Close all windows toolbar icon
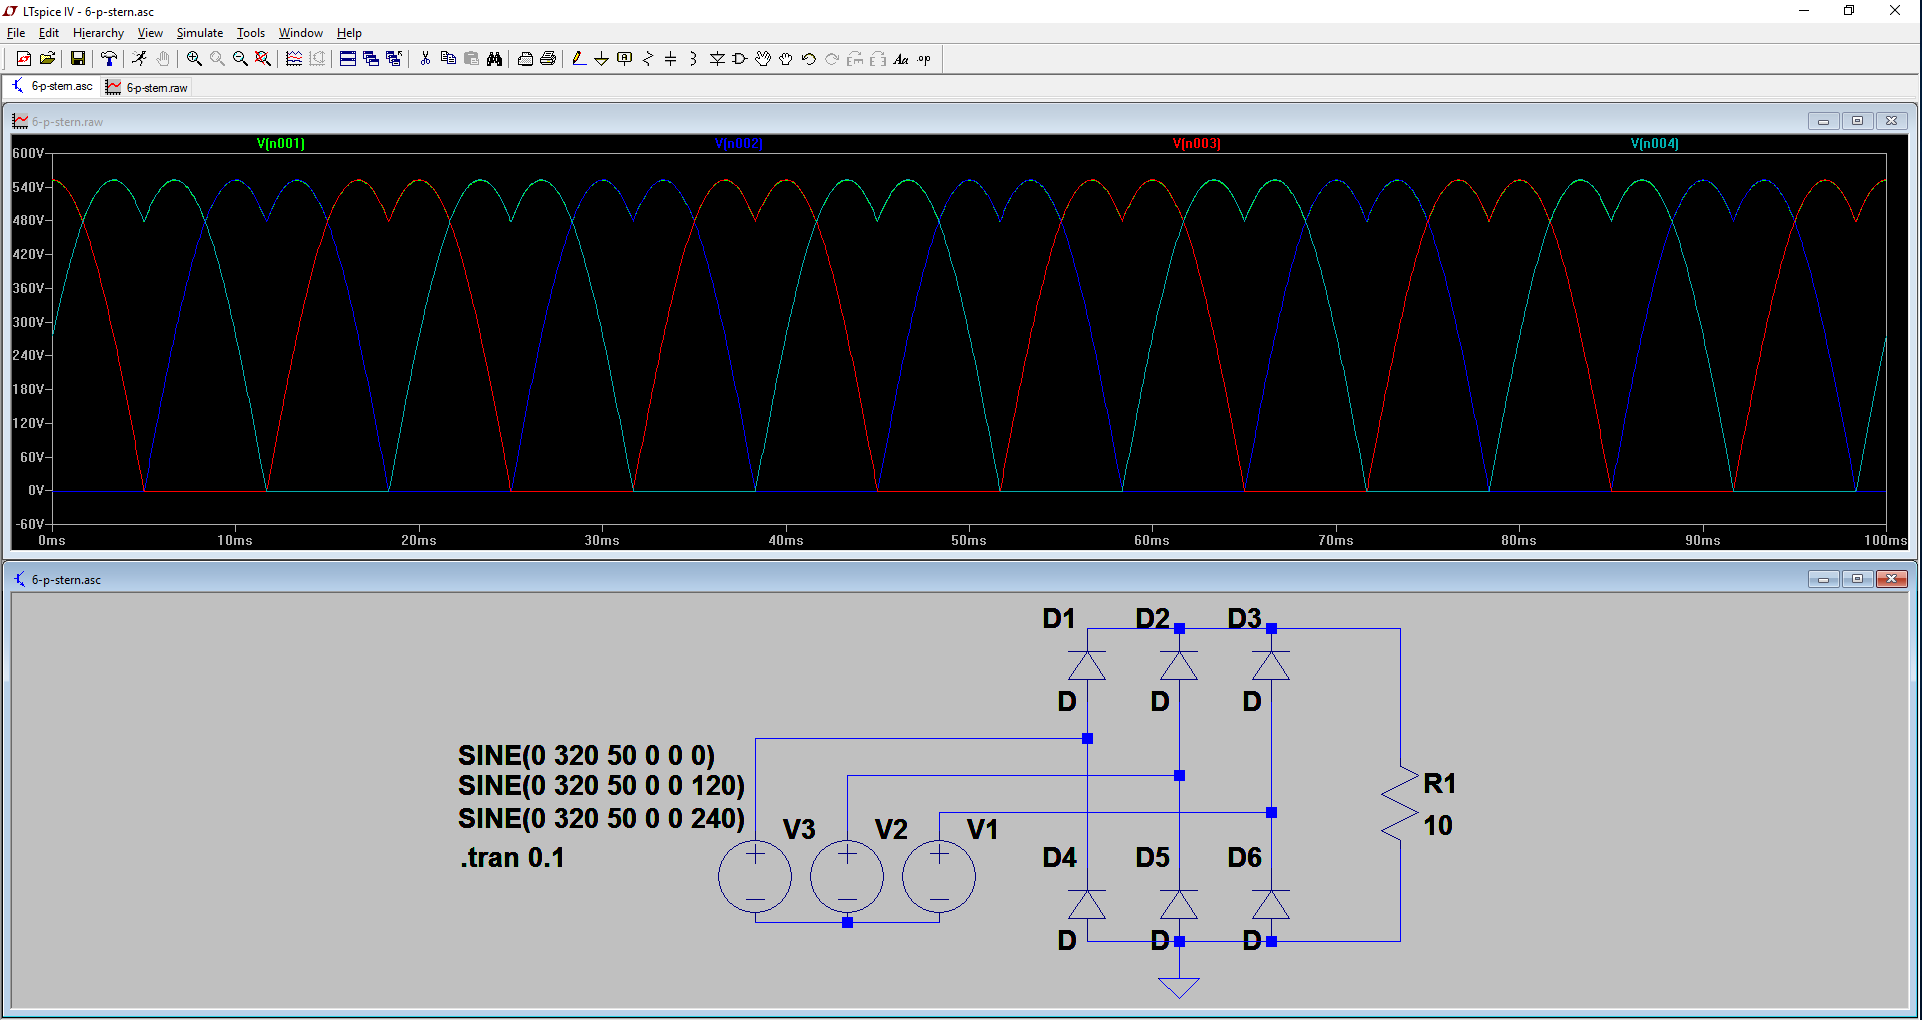The image size is (1922, 1020). point(394,59)
